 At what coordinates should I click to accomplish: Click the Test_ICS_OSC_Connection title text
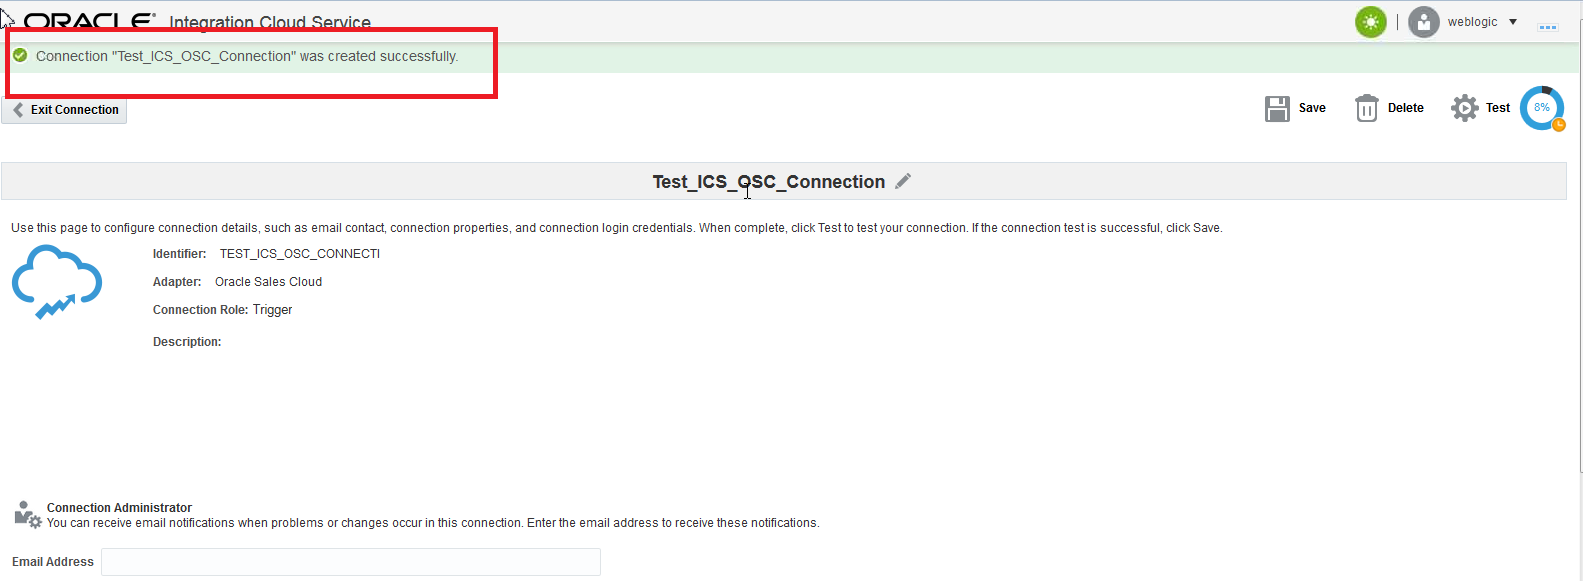pyautogui.click(x=768, y=182)
